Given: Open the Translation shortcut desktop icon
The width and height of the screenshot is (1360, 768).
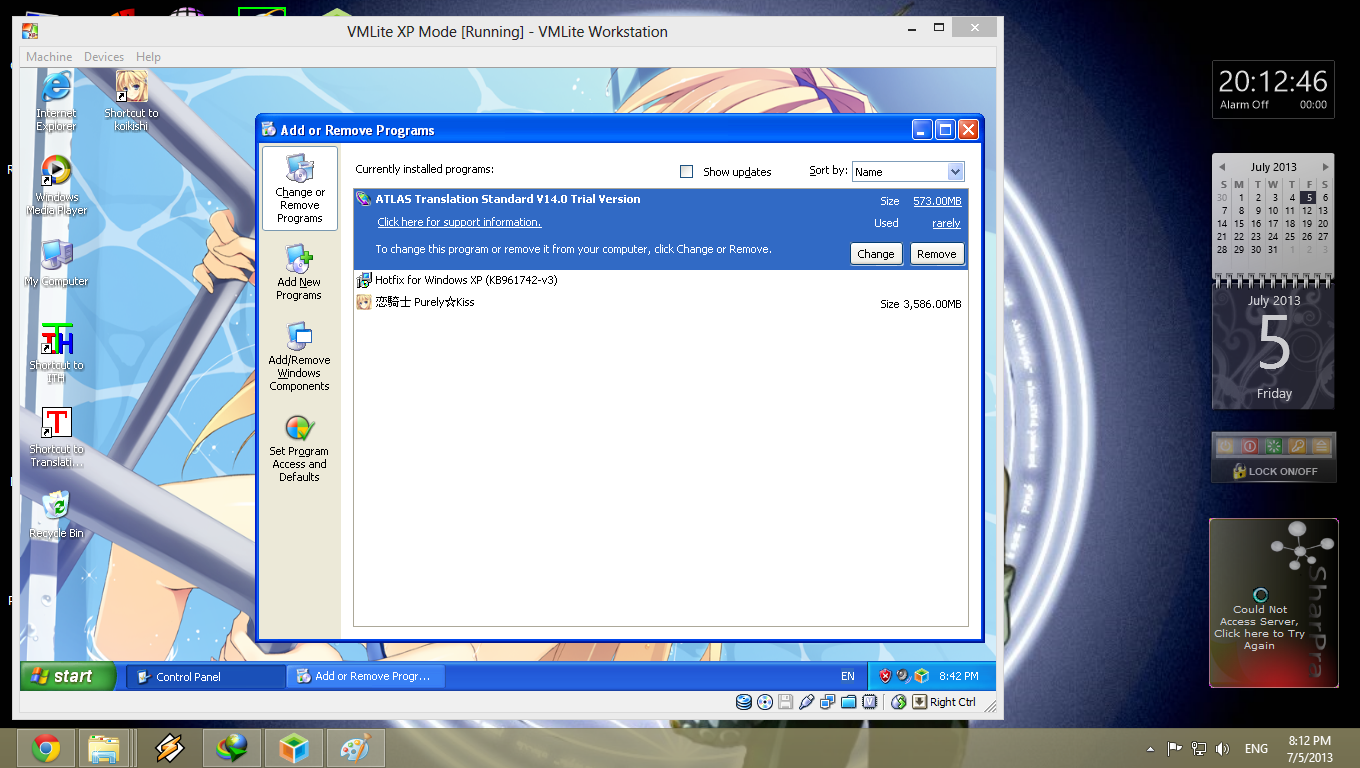Looking at the screenshot, I should click(x=56, y=437).
